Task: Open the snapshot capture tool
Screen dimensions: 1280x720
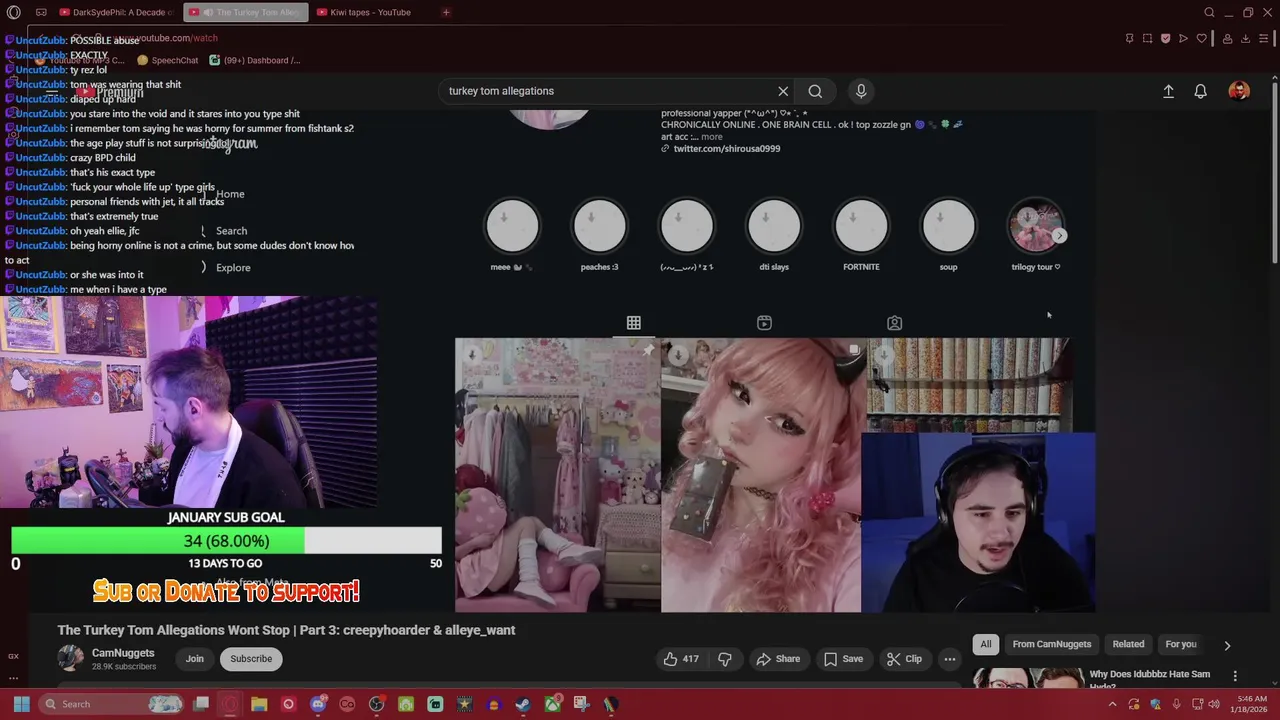Action: [1147, 38]
